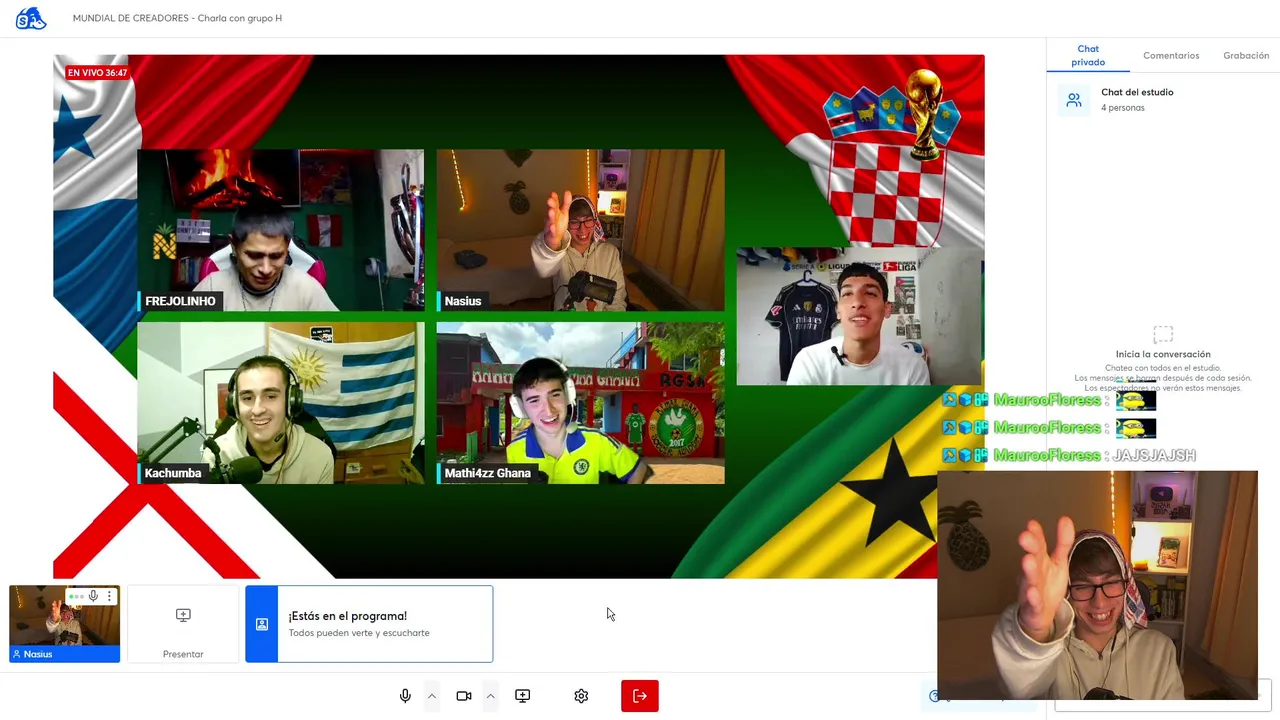1280x720 pixels.
Task: Click the share screen icon in bottom toolbar
Action: [523, 696]
